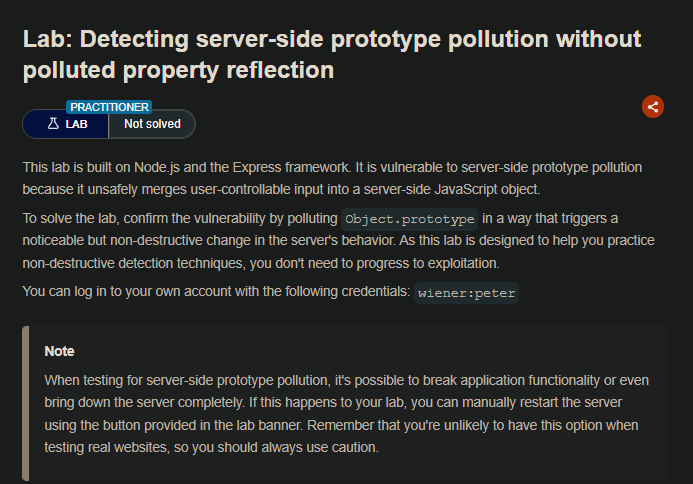This screenshot has height=484, width=693.
Task: Click the Object.prototype code snippet
Action: (x=410, y=219)
